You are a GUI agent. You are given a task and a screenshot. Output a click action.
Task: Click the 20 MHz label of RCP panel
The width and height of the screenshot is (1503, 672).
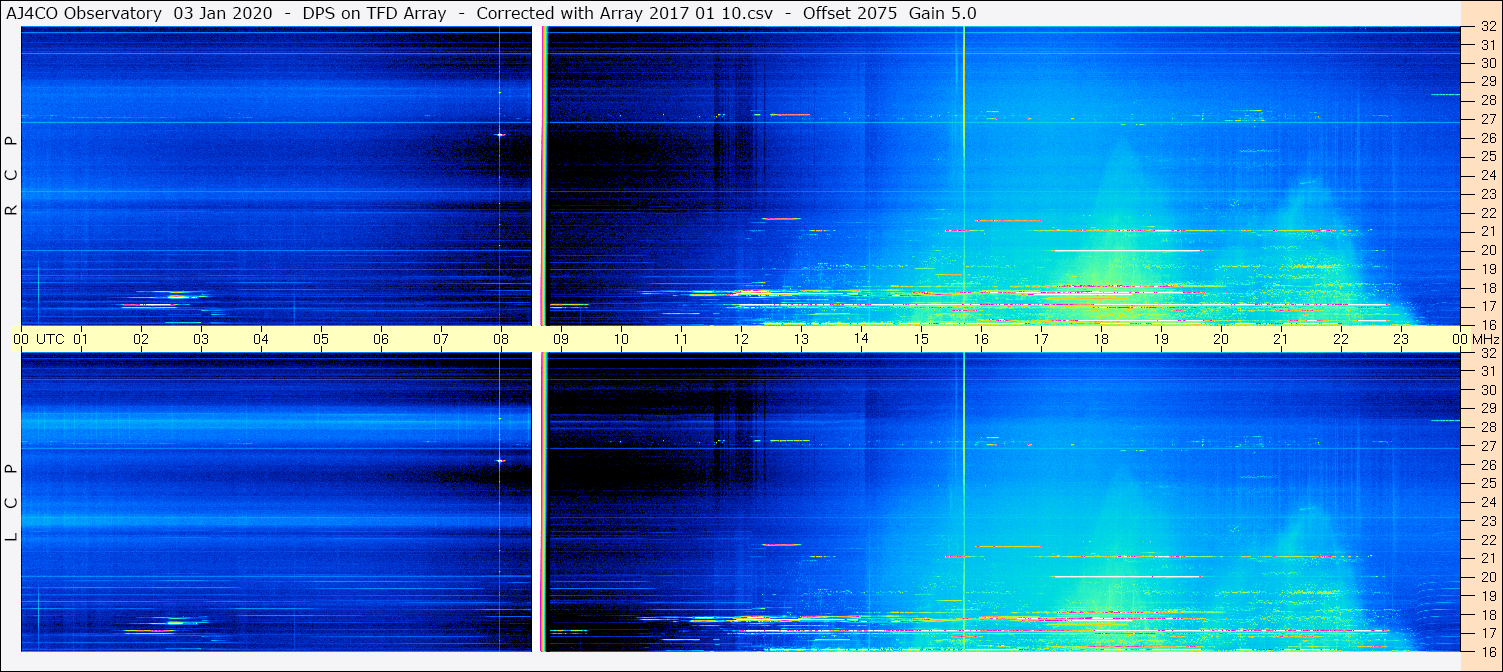[1488, 250]
